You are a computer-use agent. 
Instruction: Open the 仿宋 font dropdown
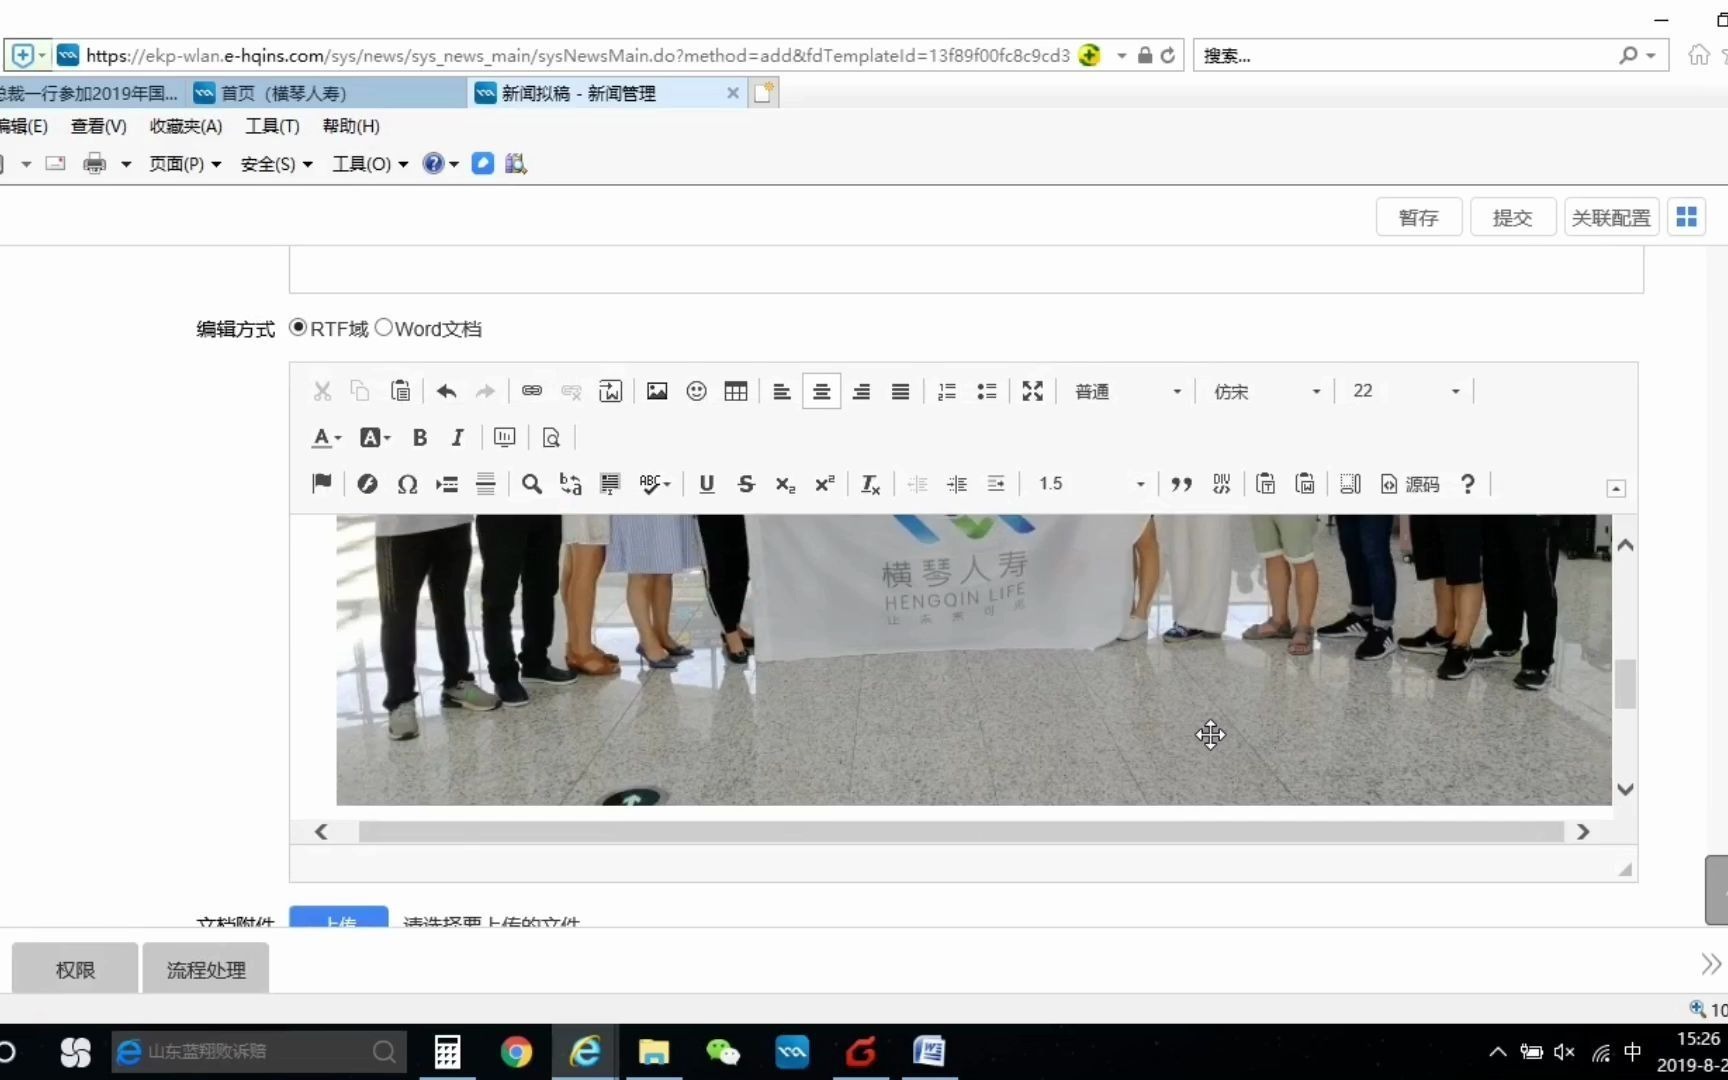1267,391
